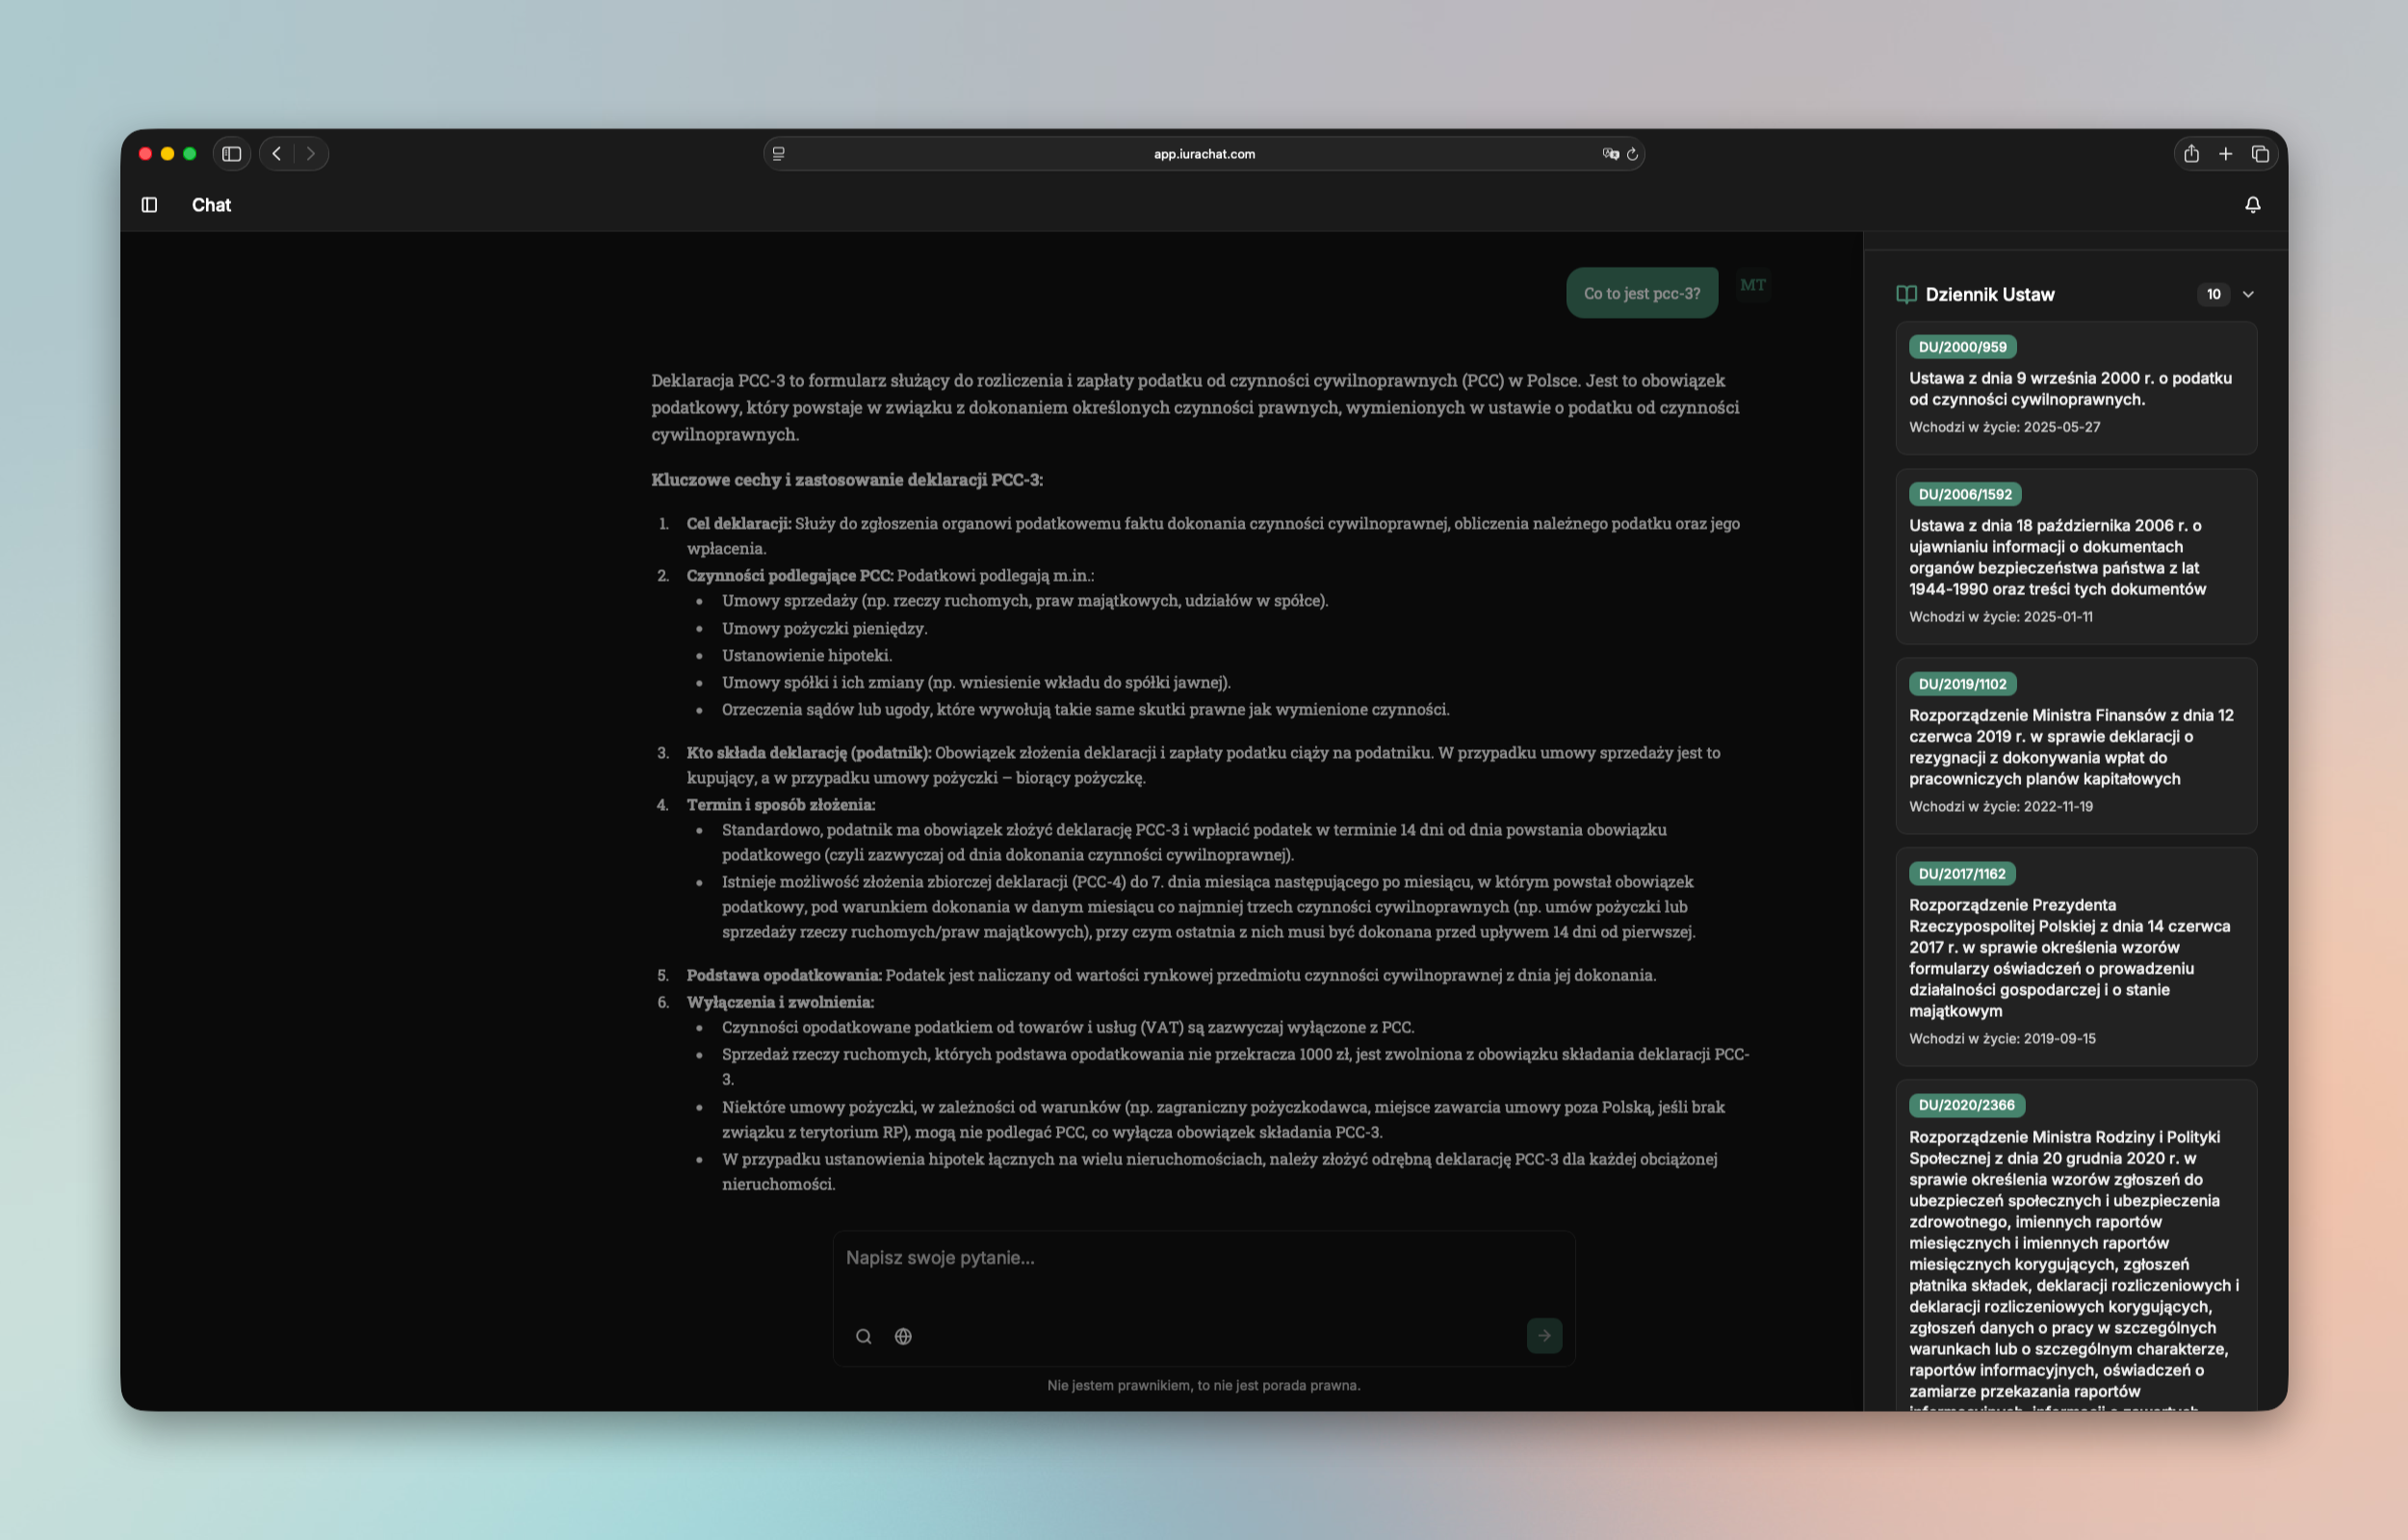The image size is (2408, 1540).
Task: Toggle the globe web search icon
Action: (x=903, y=1336)
